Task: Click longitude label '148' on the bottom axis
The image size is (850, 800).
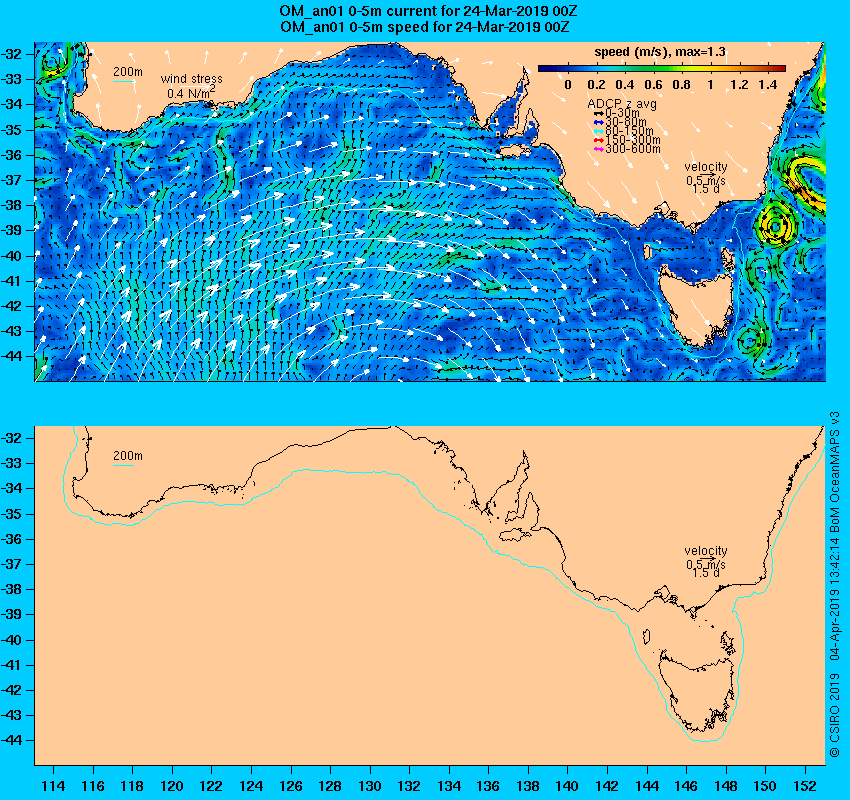Action: 726,785
